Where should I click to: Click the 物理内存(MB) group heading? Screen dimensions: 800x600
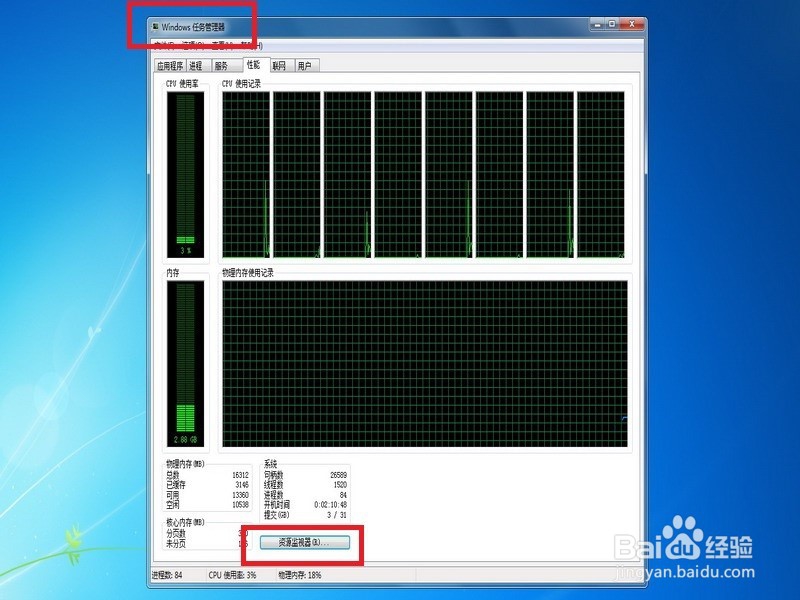tap(185, 464)
